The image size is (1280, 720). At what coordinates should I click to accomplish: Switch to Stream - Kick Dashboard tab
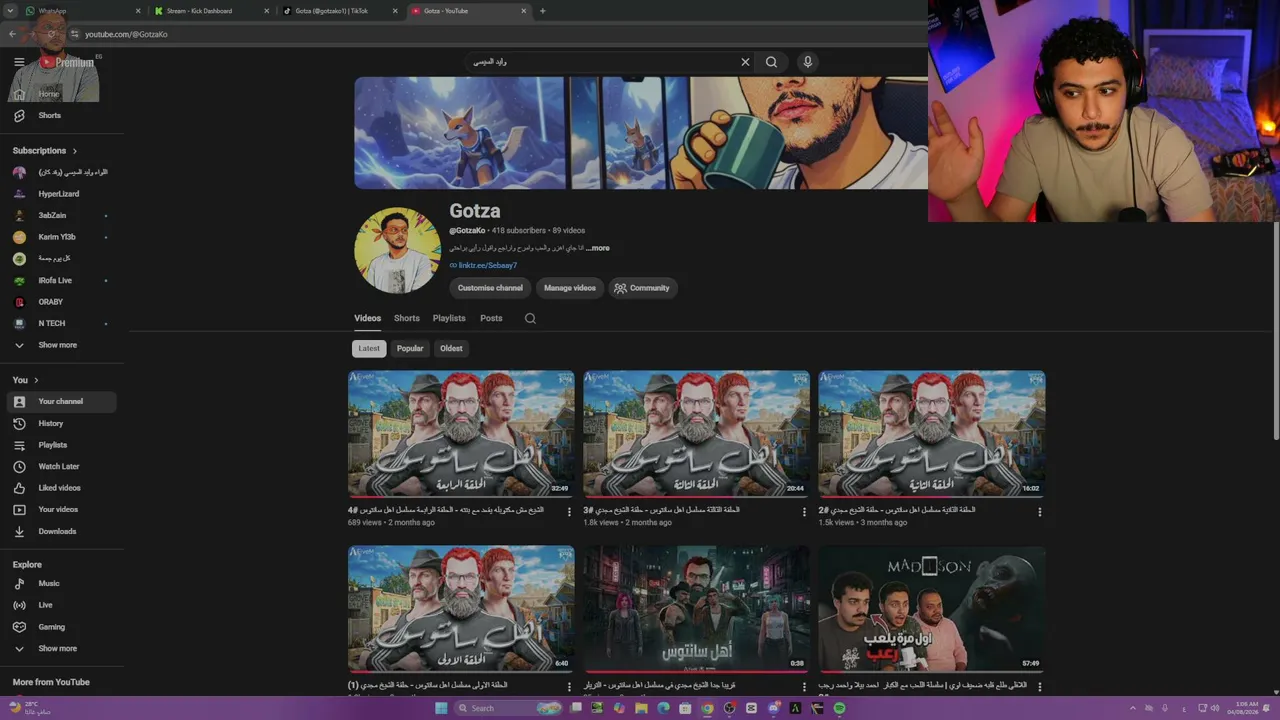212,11
